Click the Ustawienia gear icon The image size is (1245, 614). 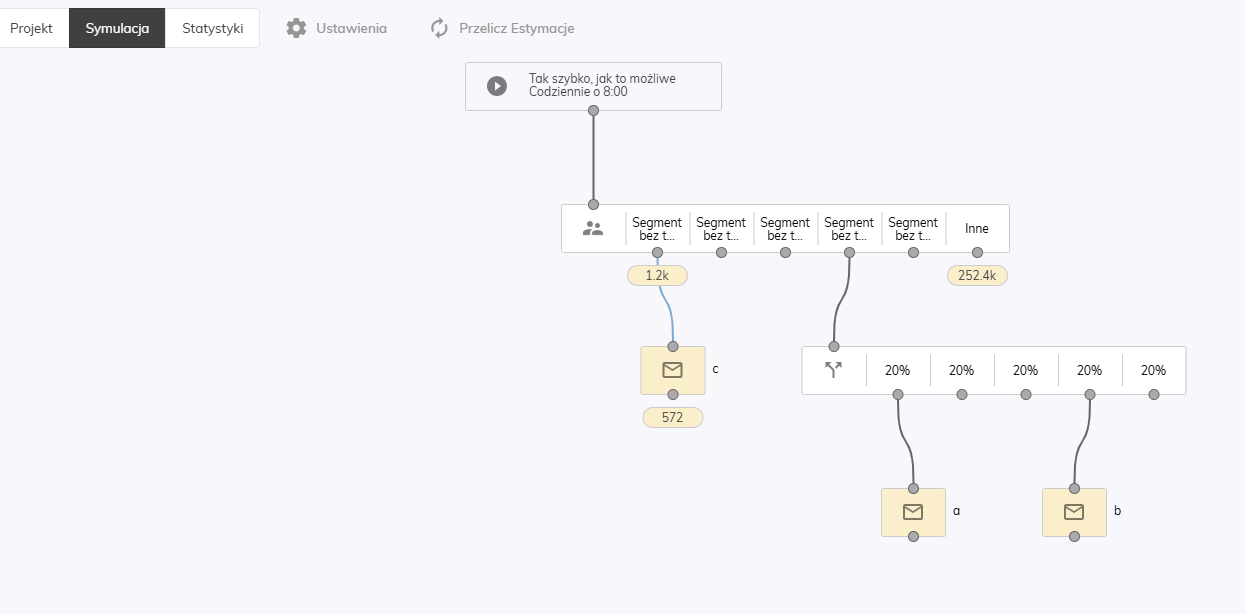coord(296,28)
